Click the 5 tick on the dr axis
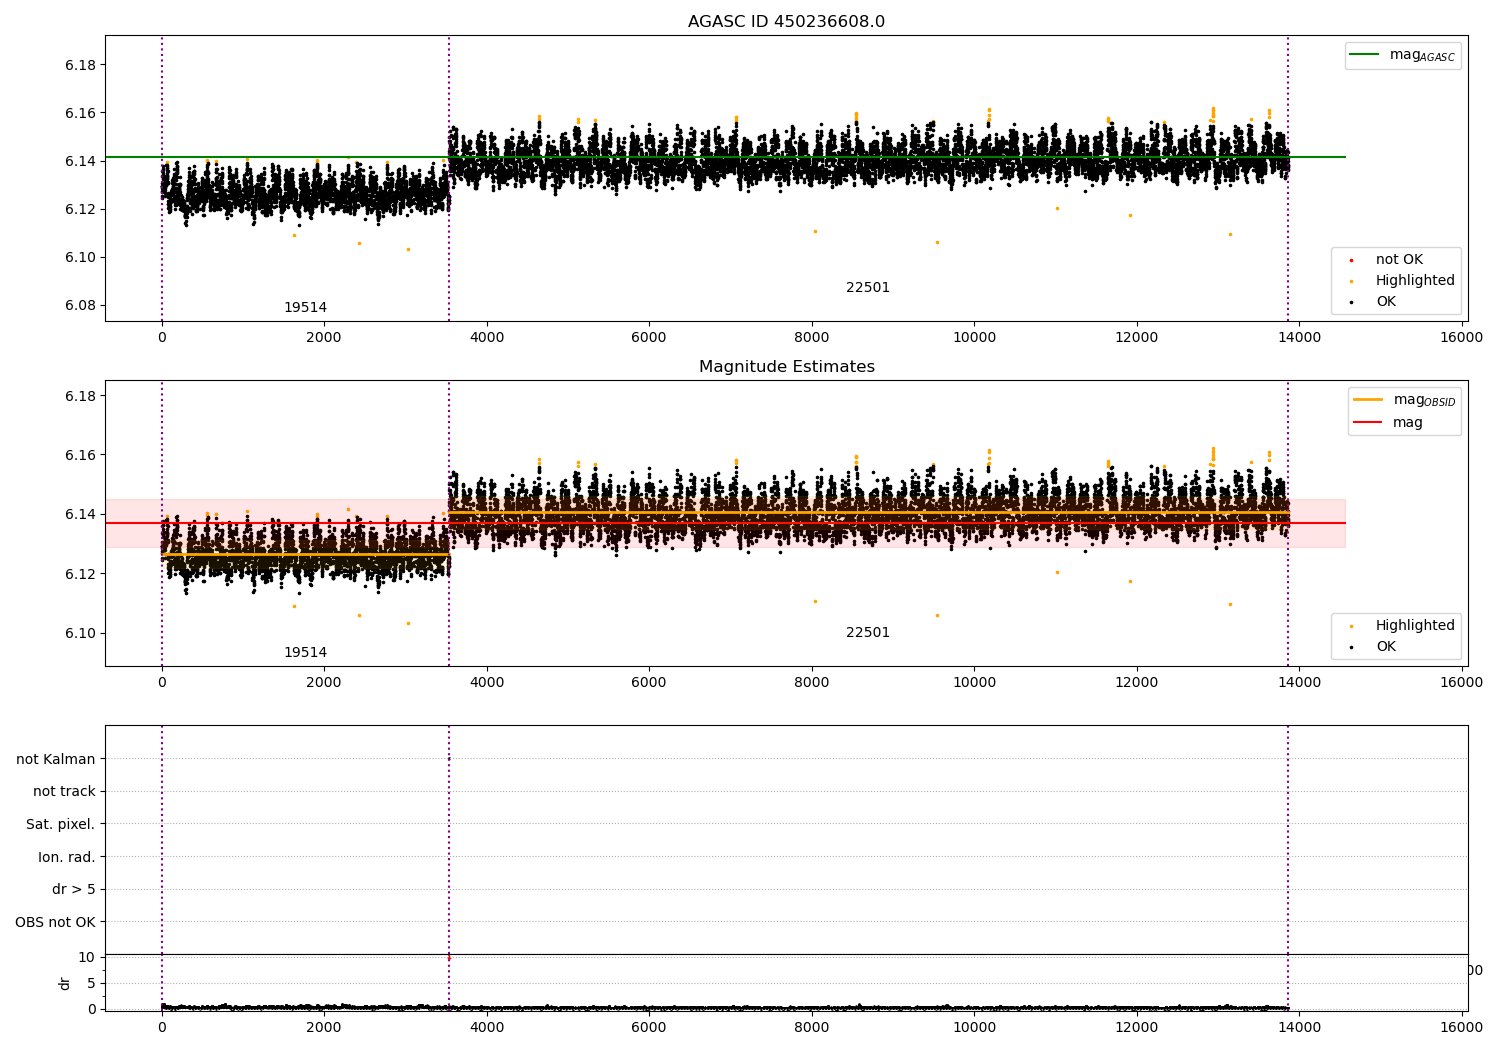Viewport: 1500px width, 1050px height. [x=91, y=984]
